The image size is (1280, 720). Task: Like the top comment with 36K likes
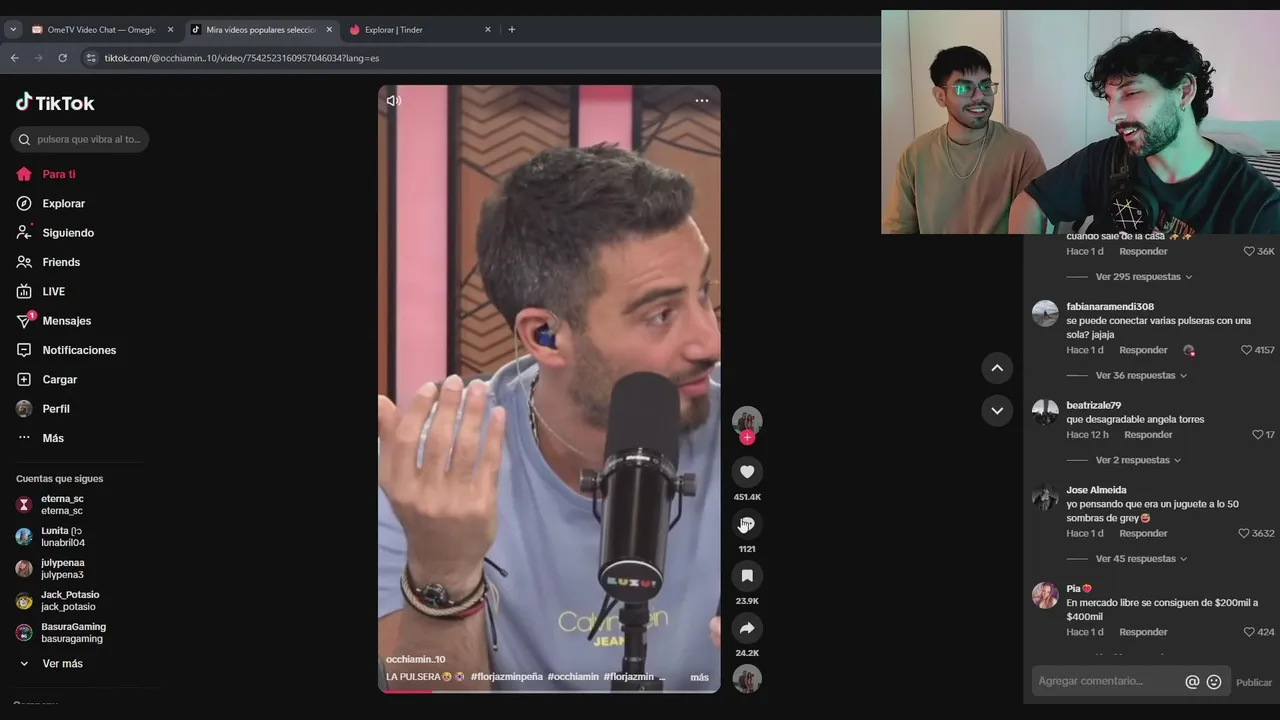click(x=1249, y=251)
